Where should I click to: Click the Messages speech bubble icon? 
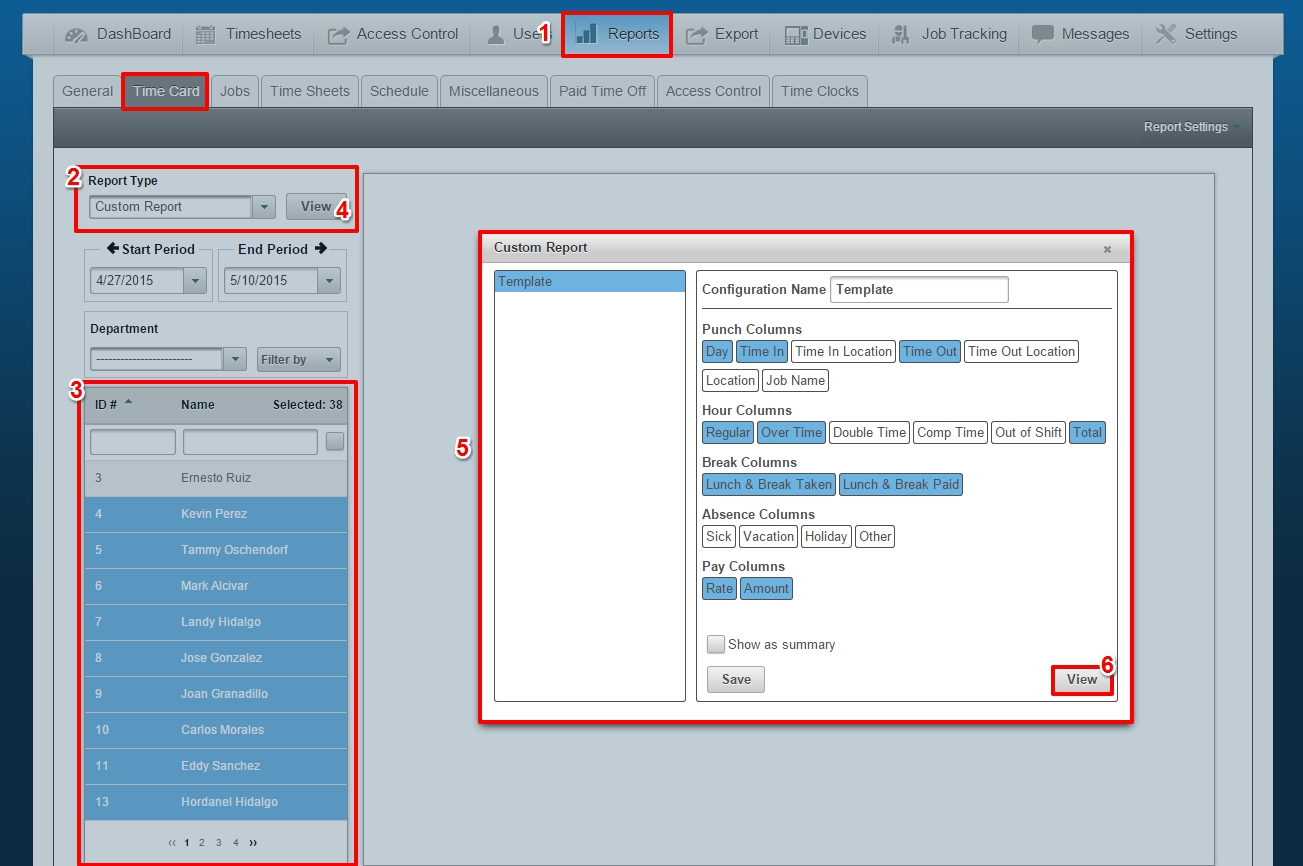point(1043,34)
